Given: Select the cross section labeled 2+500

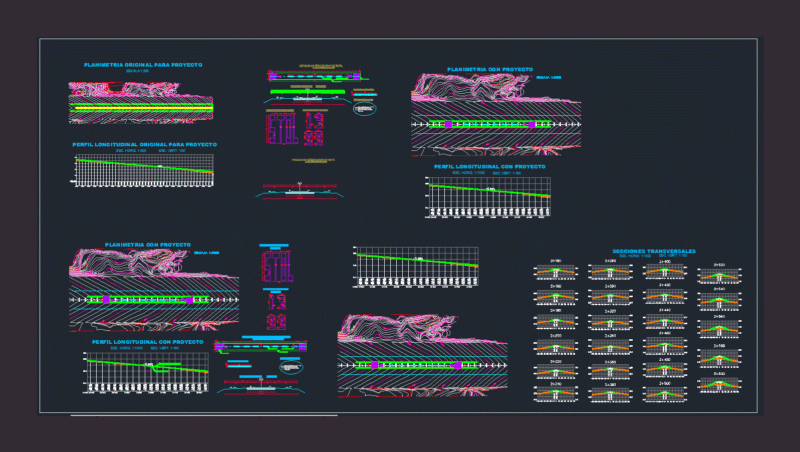Looking at the screenshot, I should pyautogui.click(x=664, y=392).
